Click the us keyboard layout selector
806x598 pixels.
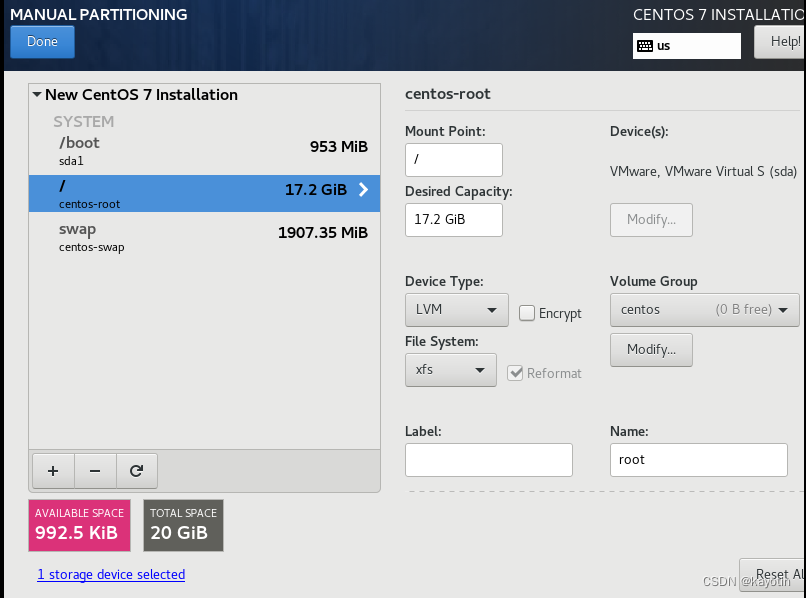click(x=687, y=46)
